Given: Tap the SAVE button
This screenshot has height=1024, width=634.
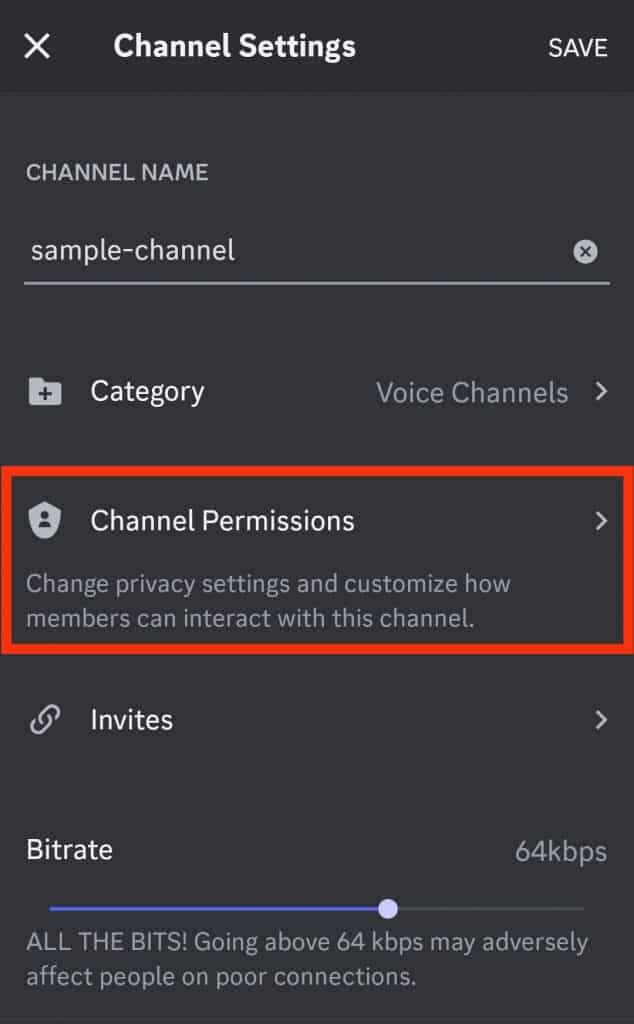Looking at the screenshot, I should pyautogui.click(x=578, y=46).
